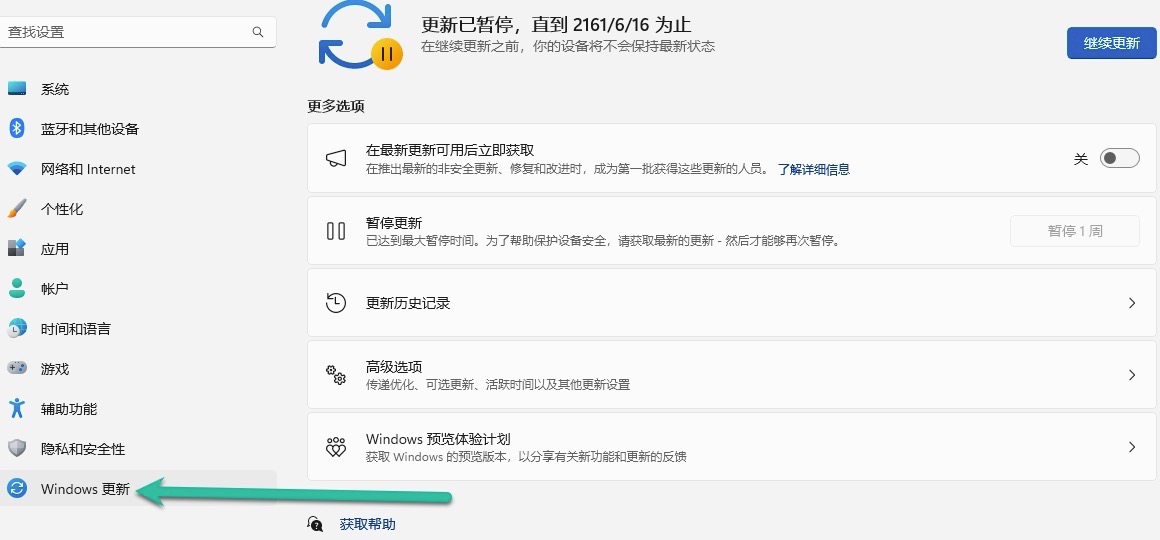
Task: Click the search magnifier icon
Action: tap(257, 32)
